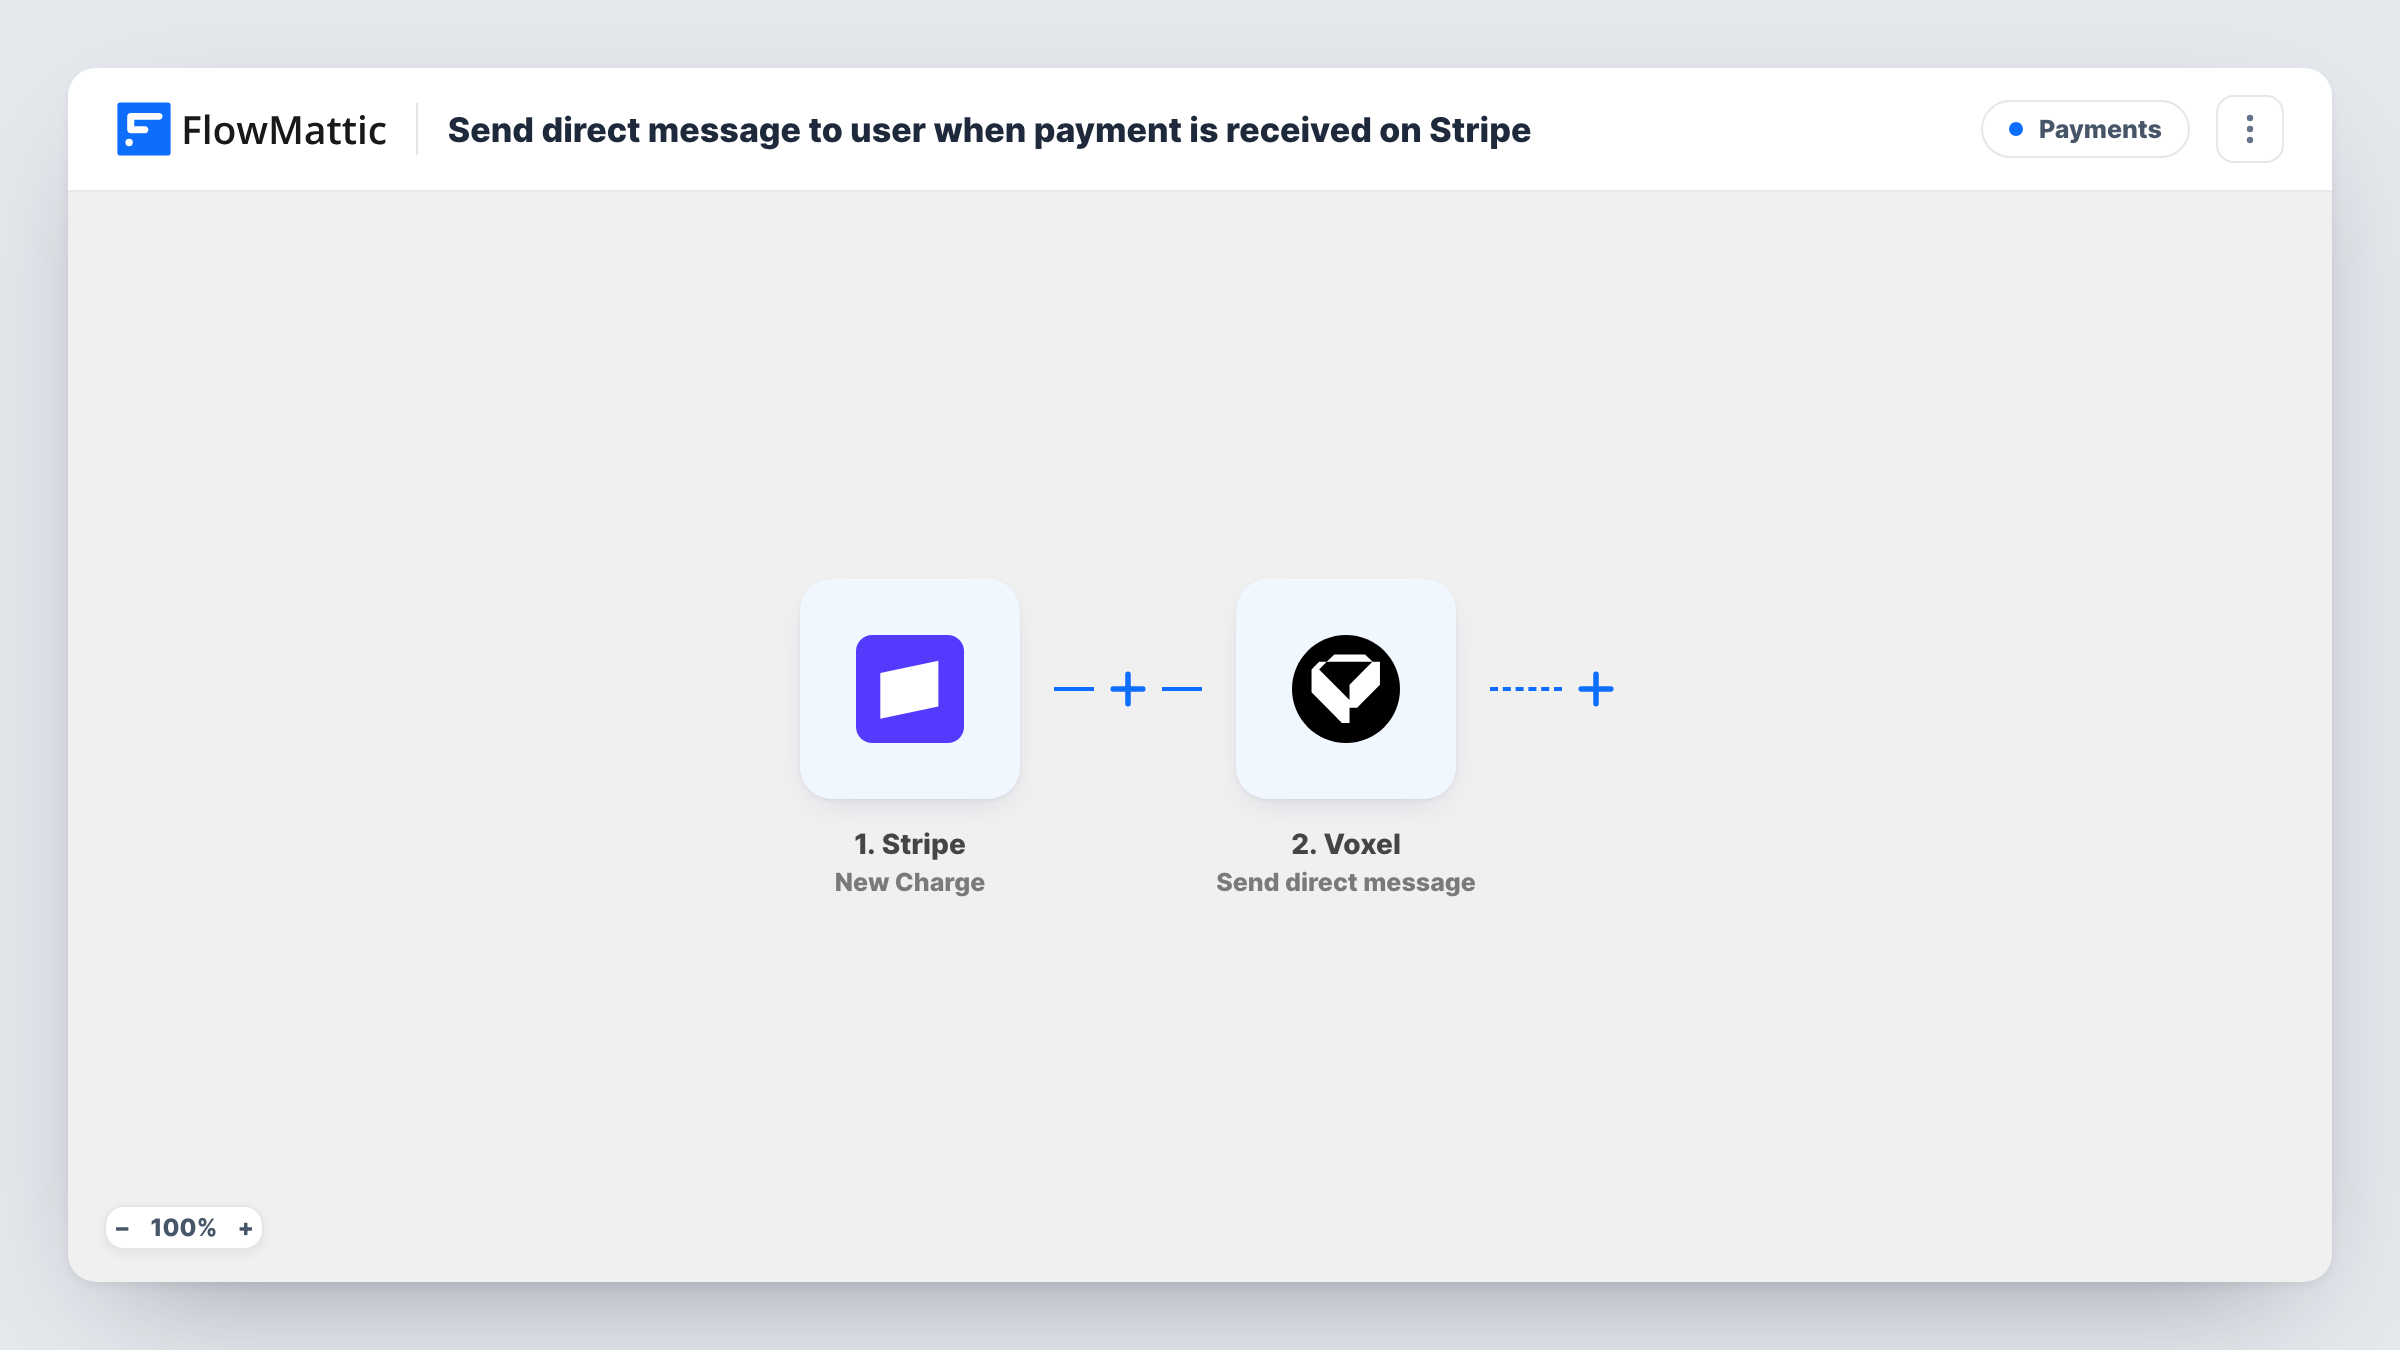Click the '1. Stripe' step label
The height and width of the screenshot is (1350, 2400).
[x=909, y=844]
